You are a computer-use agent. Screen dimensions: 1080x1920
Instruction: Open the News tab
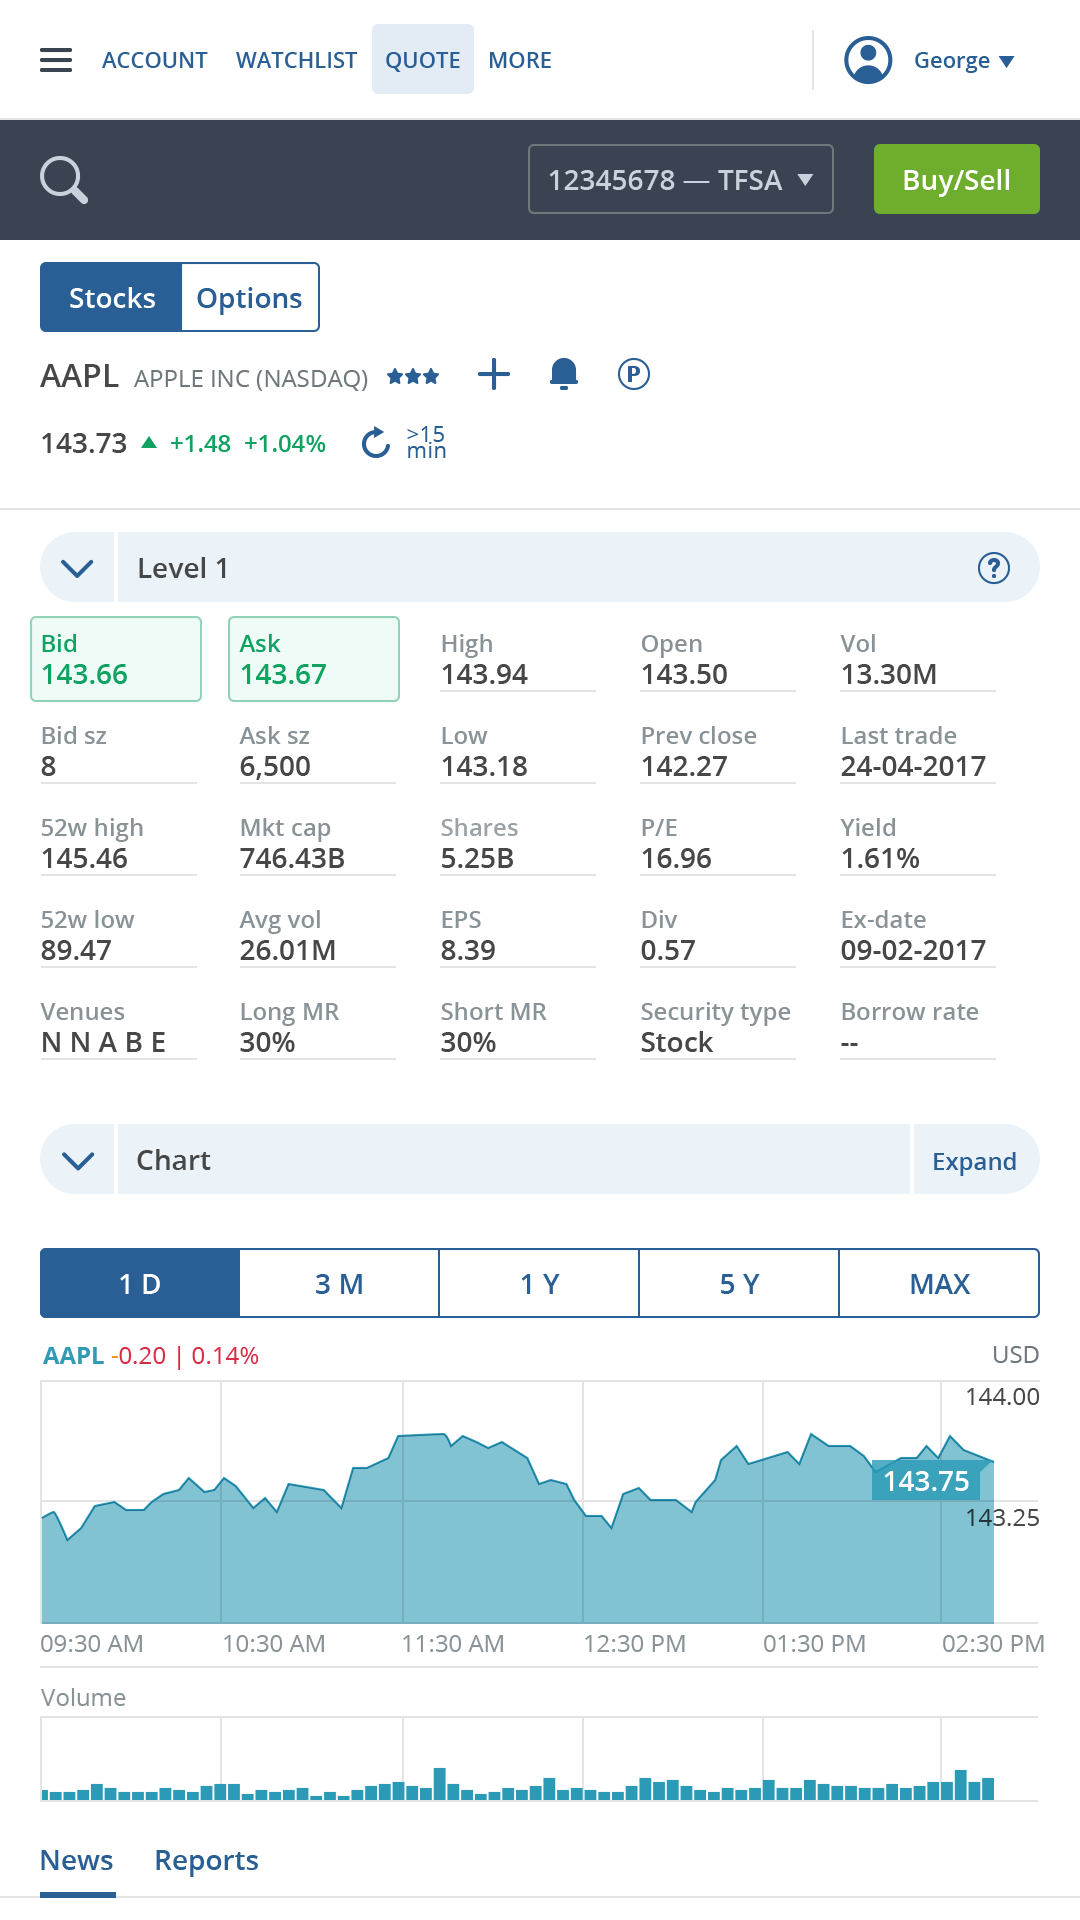click(x=77, y=1860)
